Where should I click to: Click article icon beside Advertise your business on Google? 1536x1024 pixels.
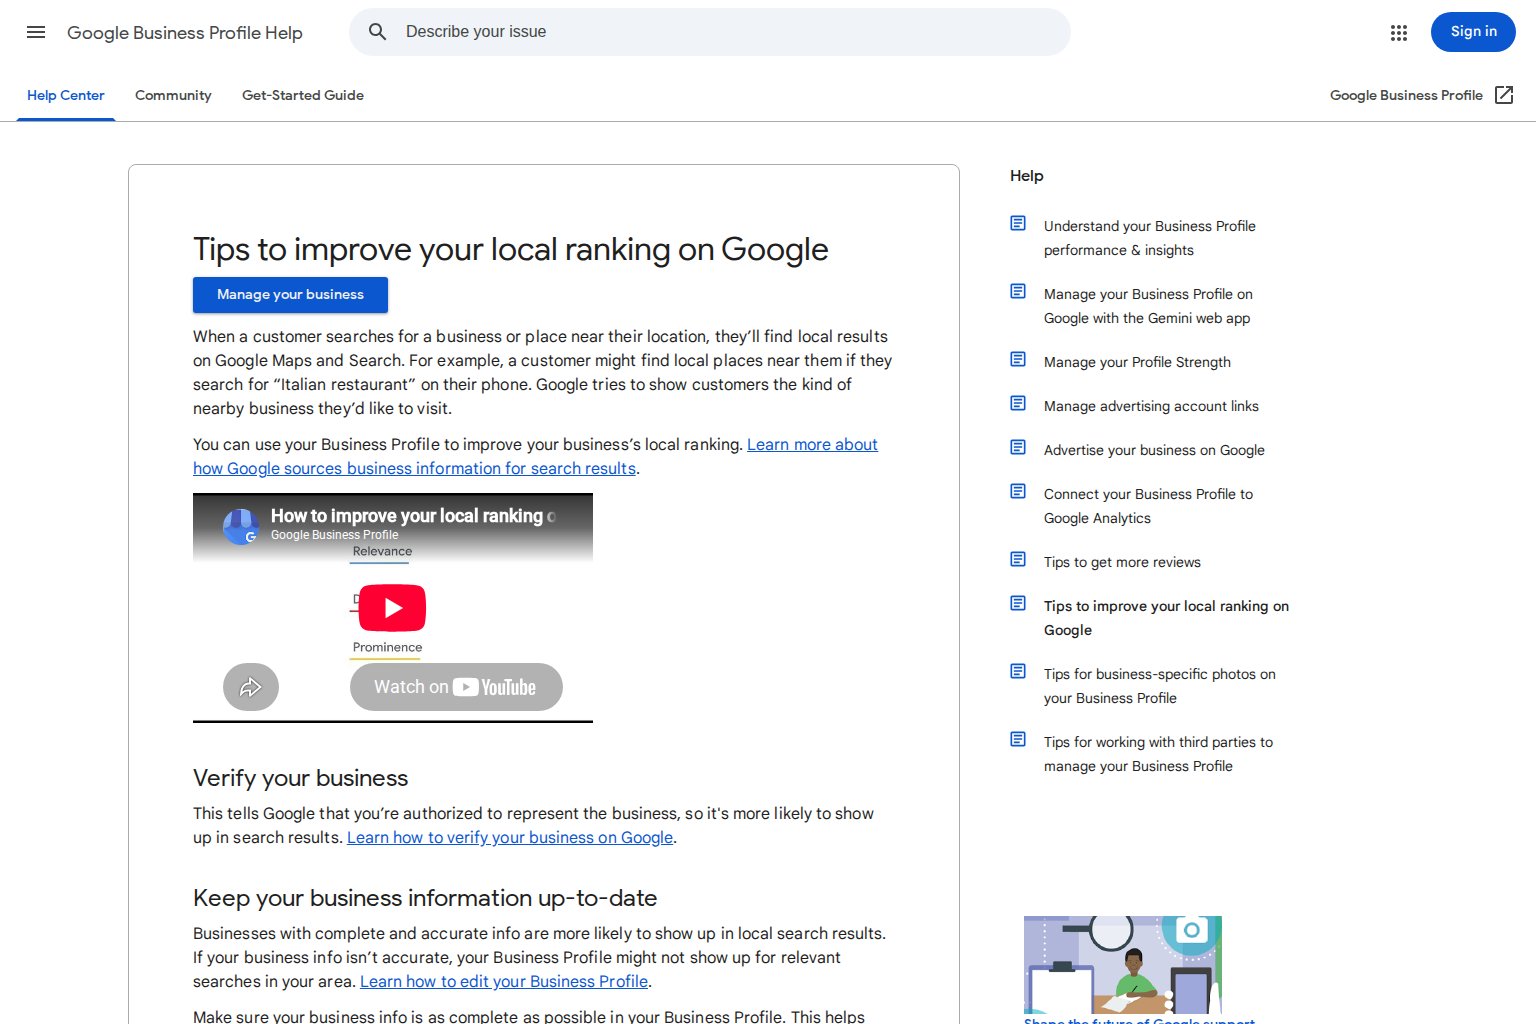tap(1018, 447)
